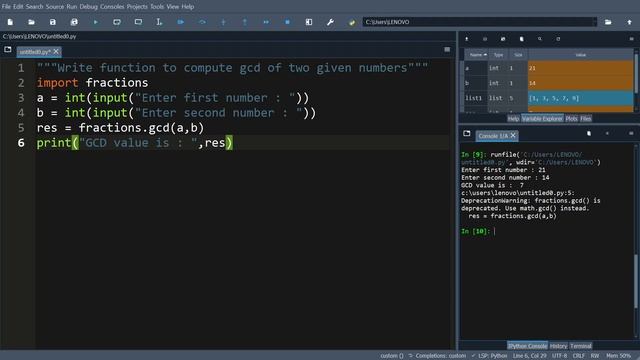Open the Source menu

(x=55, y=7)
